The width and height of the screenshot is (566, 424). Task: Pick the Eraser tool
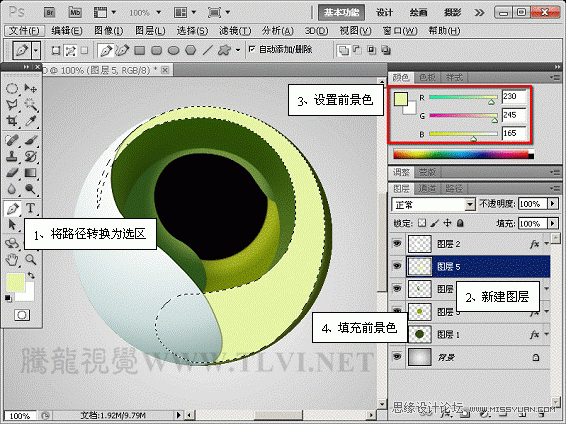point(12,172)
